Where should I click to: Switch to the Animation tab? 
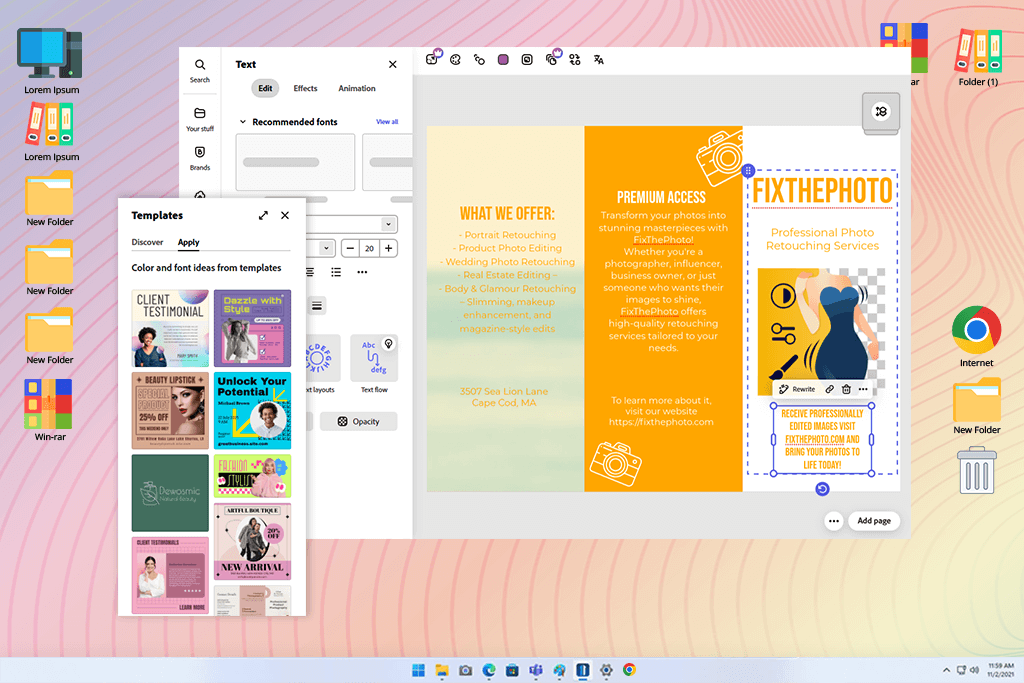coord(357,88)
